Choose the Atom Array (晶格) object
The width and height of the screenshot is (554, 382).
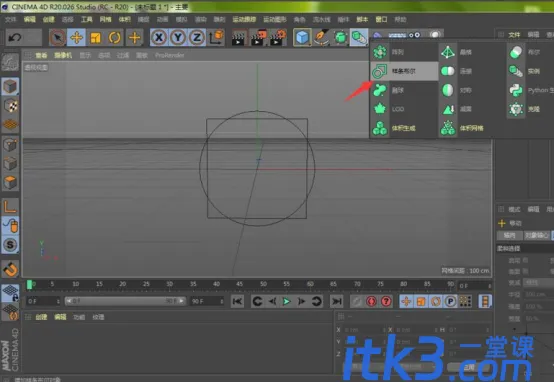click(x=472, y=52)
